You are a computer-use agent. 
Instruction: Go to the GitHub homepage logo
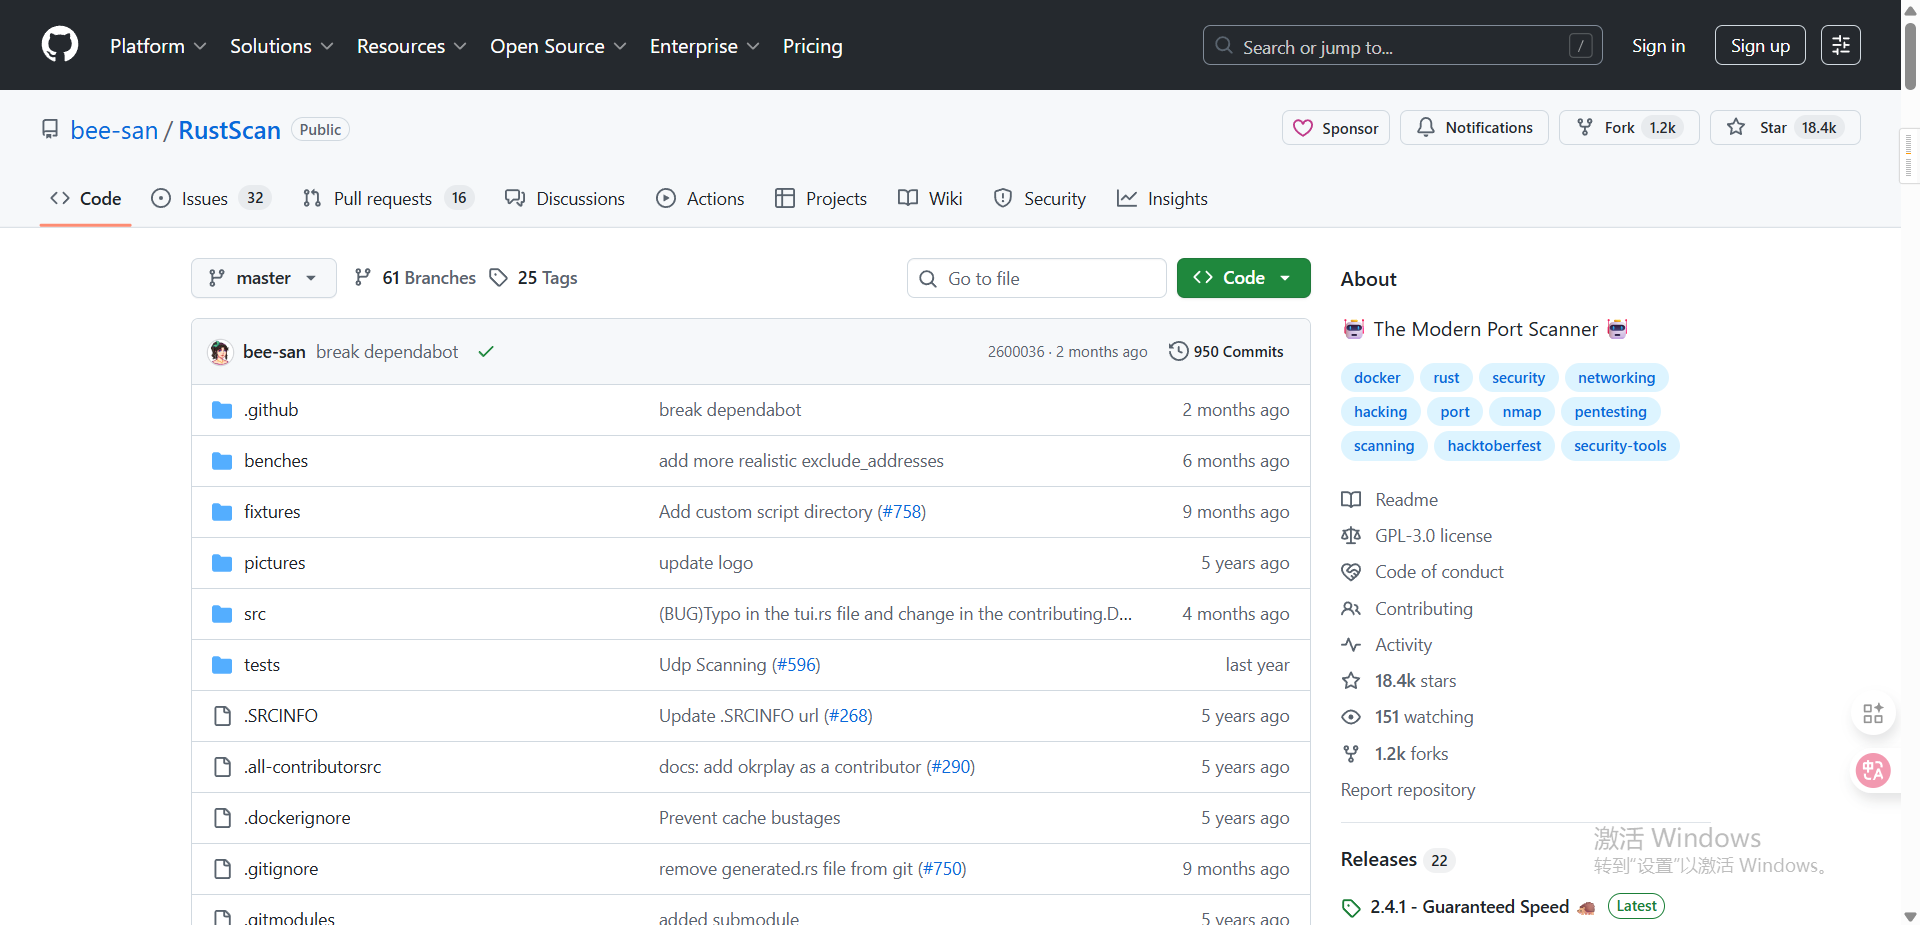point(60,45)
